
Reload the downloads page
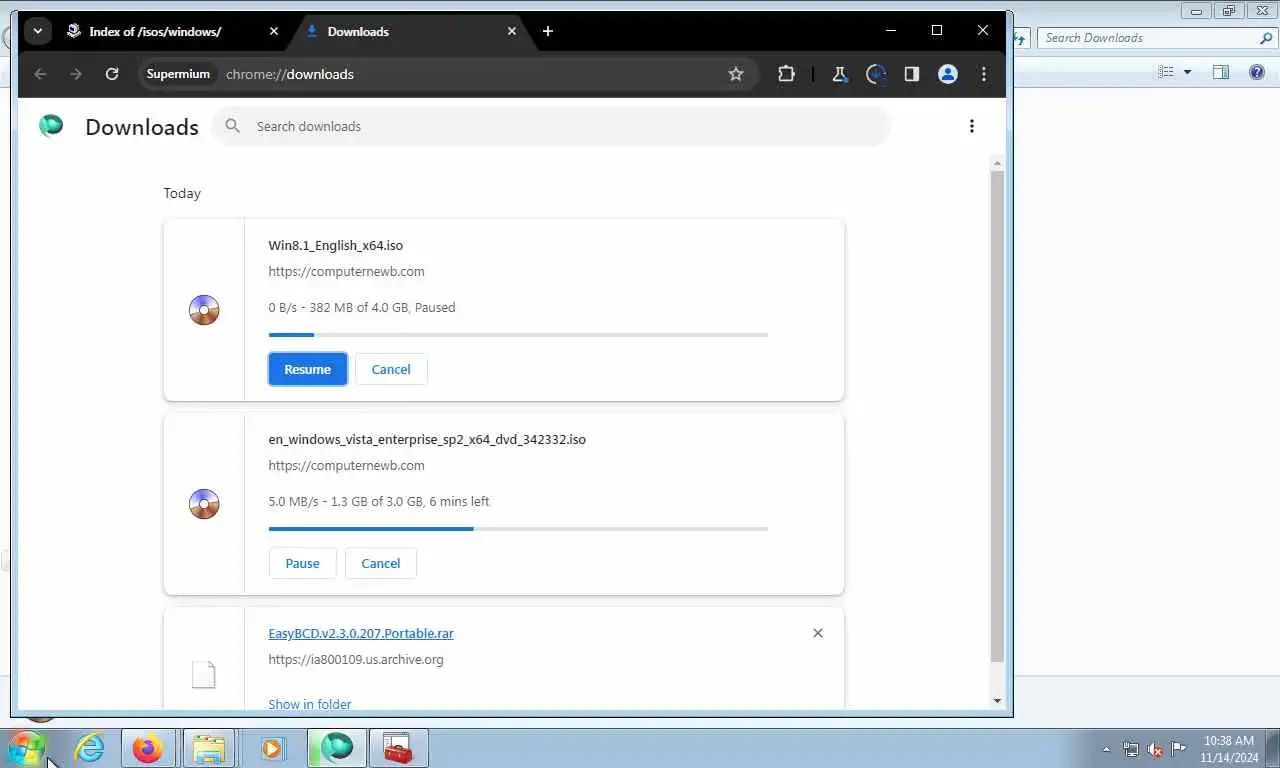click(x=112, y=74)
